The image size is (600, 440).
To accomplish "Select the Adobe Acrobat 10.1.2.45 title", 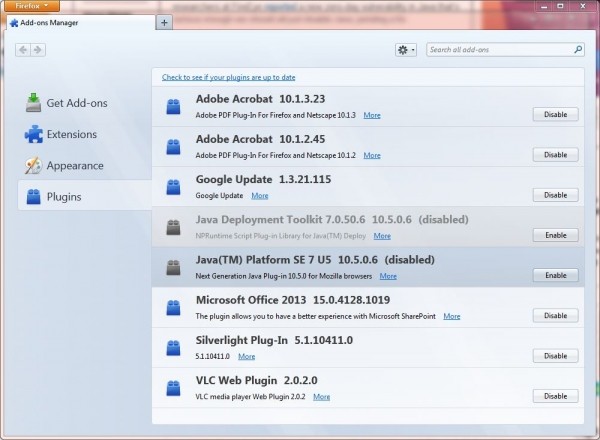I will (x=260, y=139).
